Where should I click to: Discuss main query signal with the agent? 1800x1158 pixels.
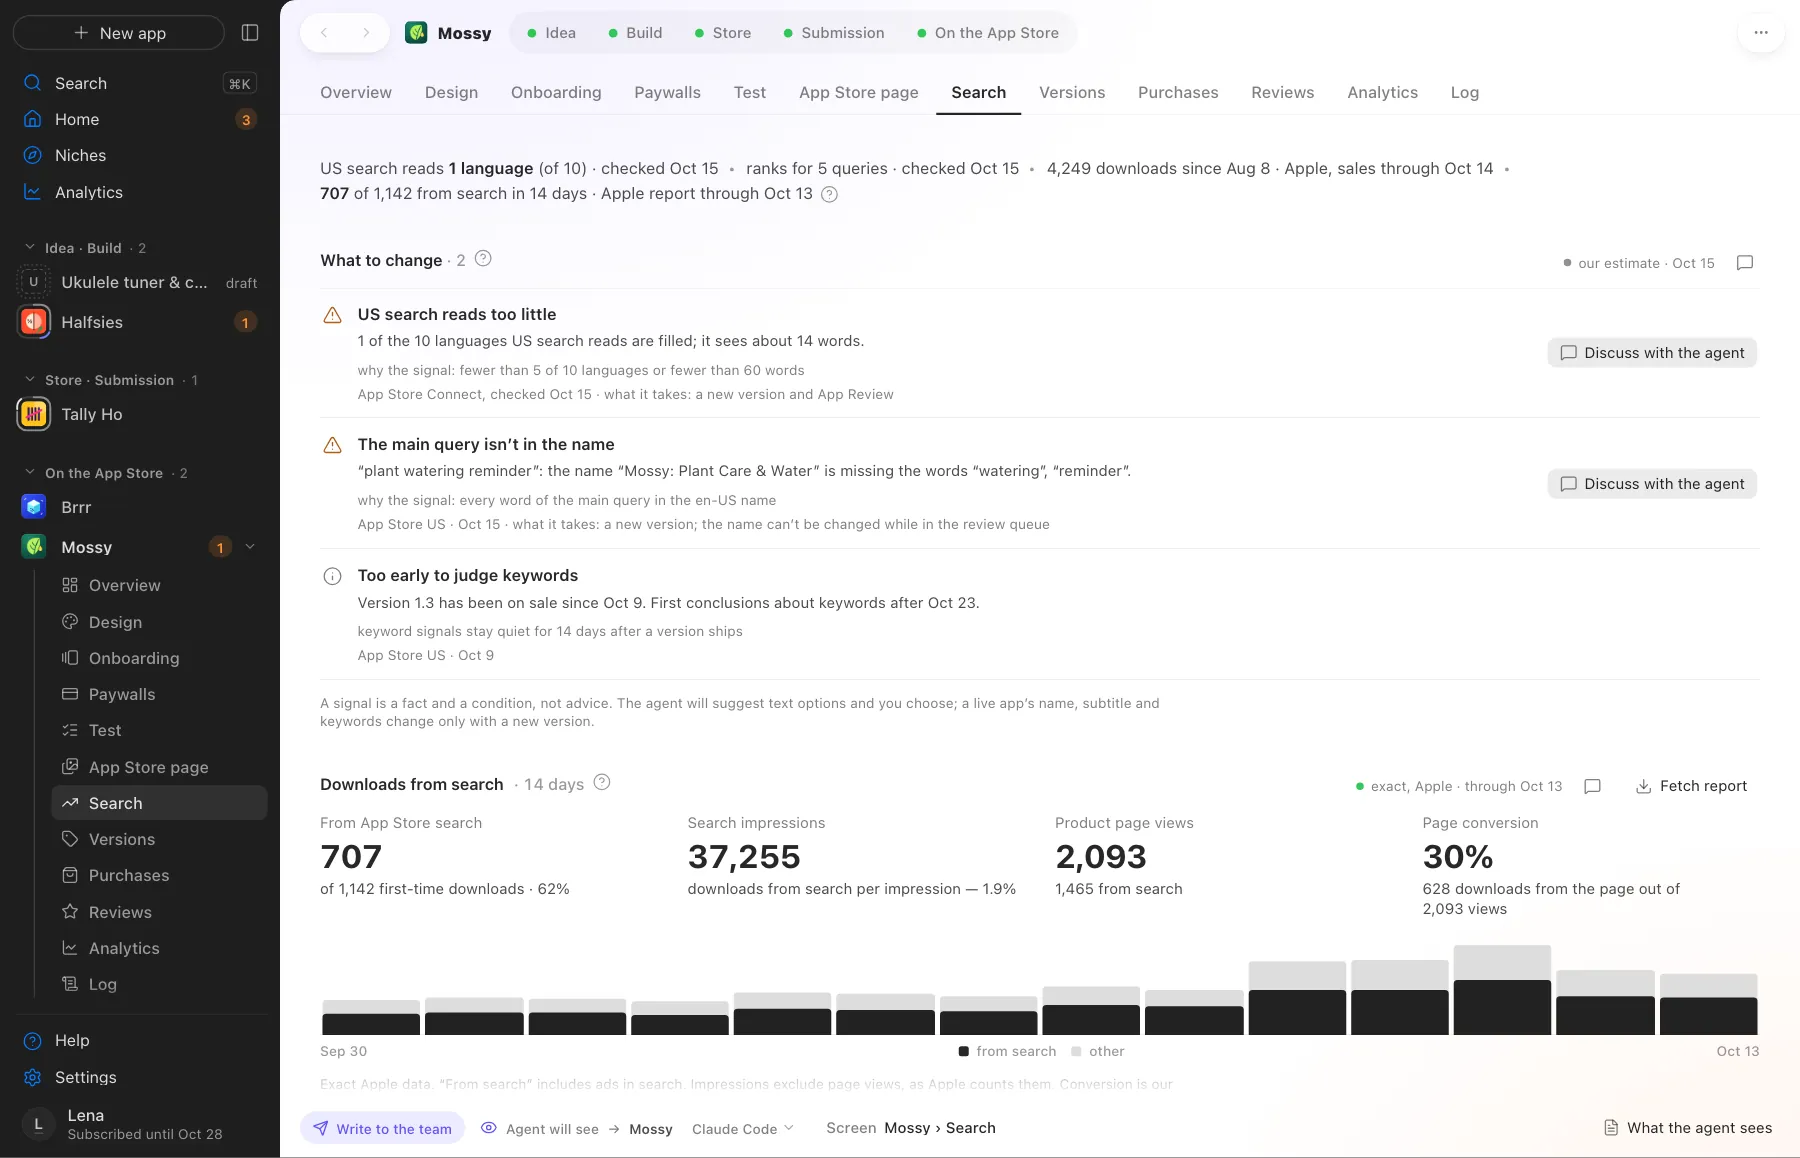tap(1652, 484)
